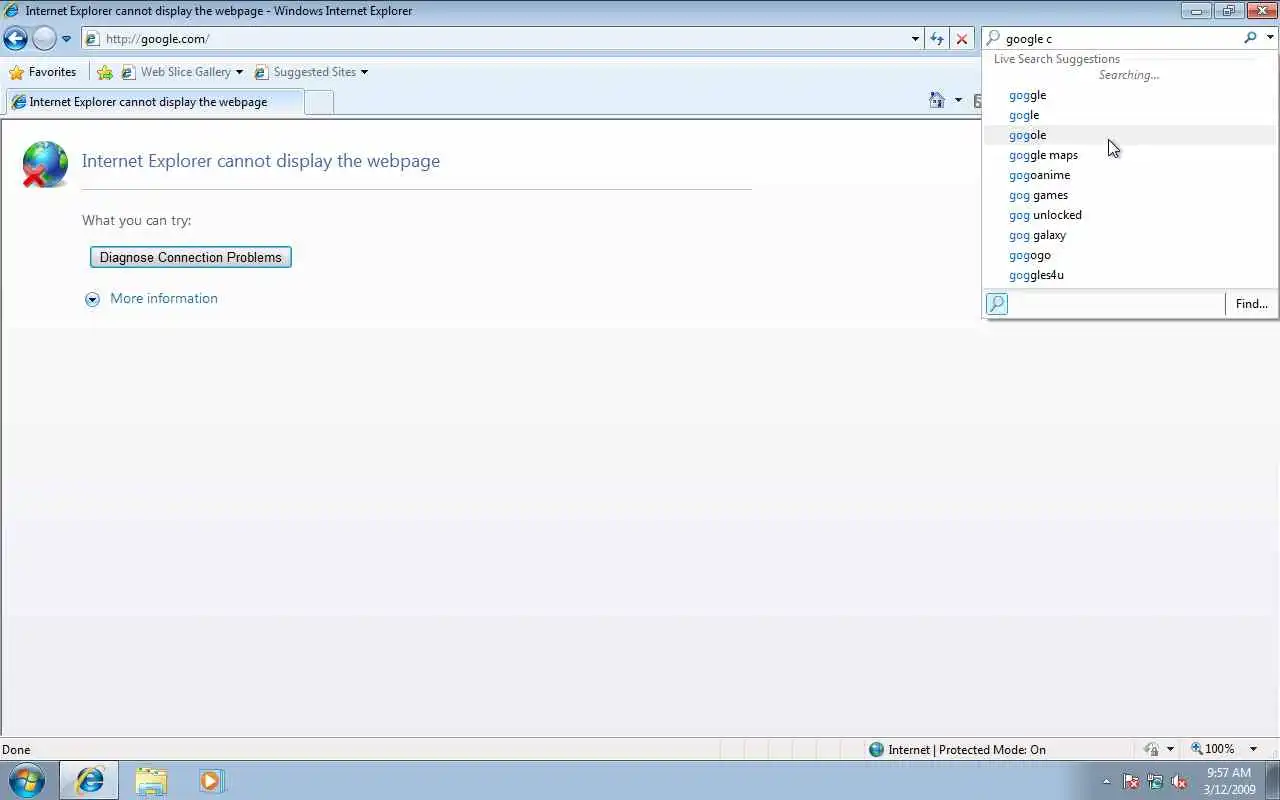Select the 'goggles4u' suggestion
The image size is (1280, 800).
click(1130, 275)
